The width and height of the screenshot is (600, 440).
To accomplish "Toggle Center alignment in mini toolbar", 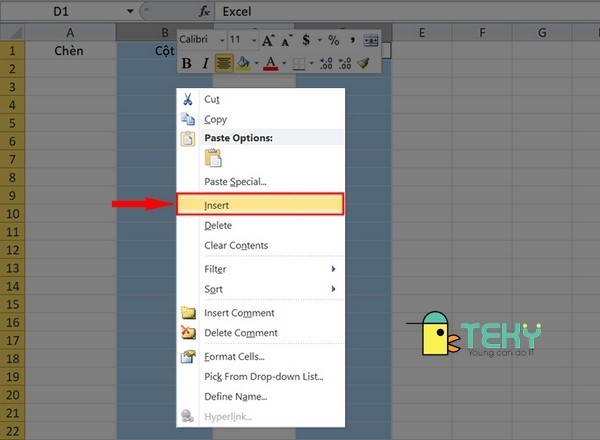I will point(224,63).
